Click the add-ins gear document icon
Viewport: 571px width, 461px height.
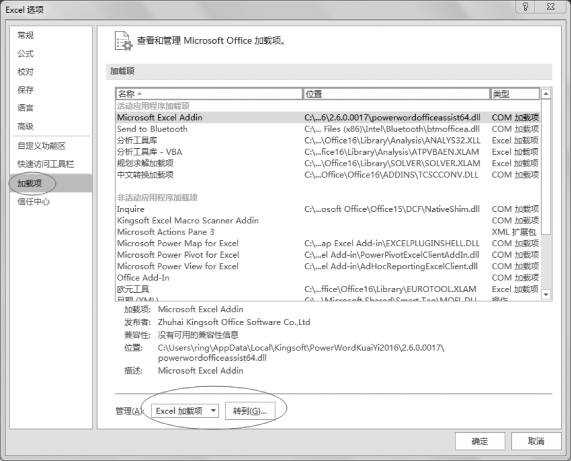coord(123,41)
